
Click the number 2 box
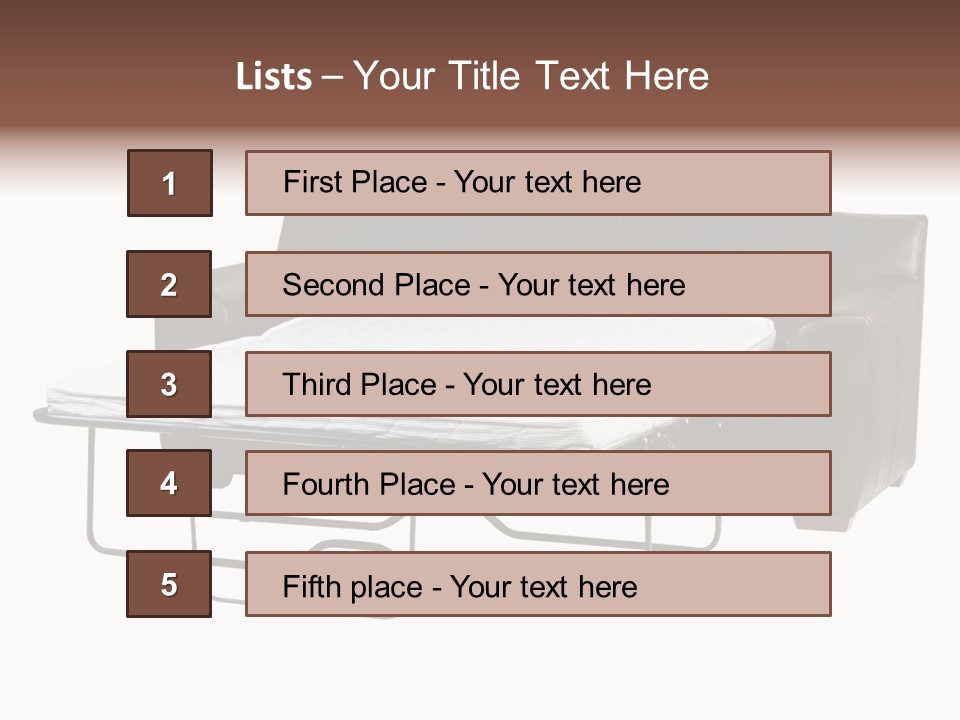(x=169, y=284)
